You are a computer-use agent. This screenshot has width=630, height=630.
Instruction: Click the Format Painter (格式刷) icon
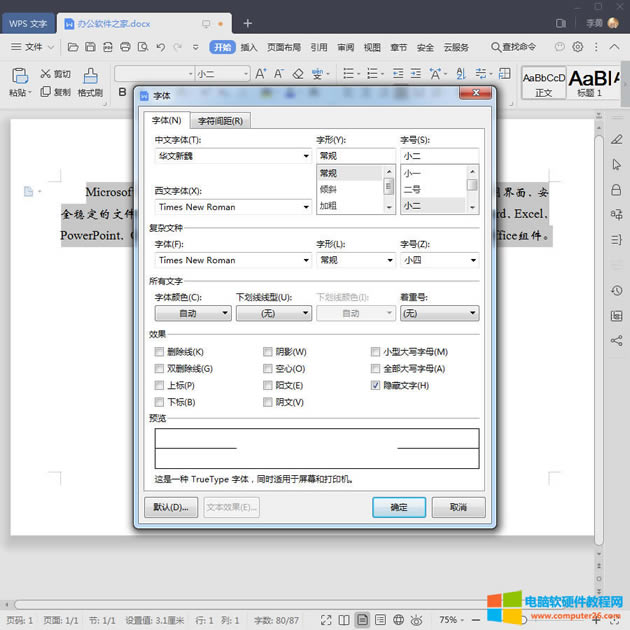click(90, 76)
